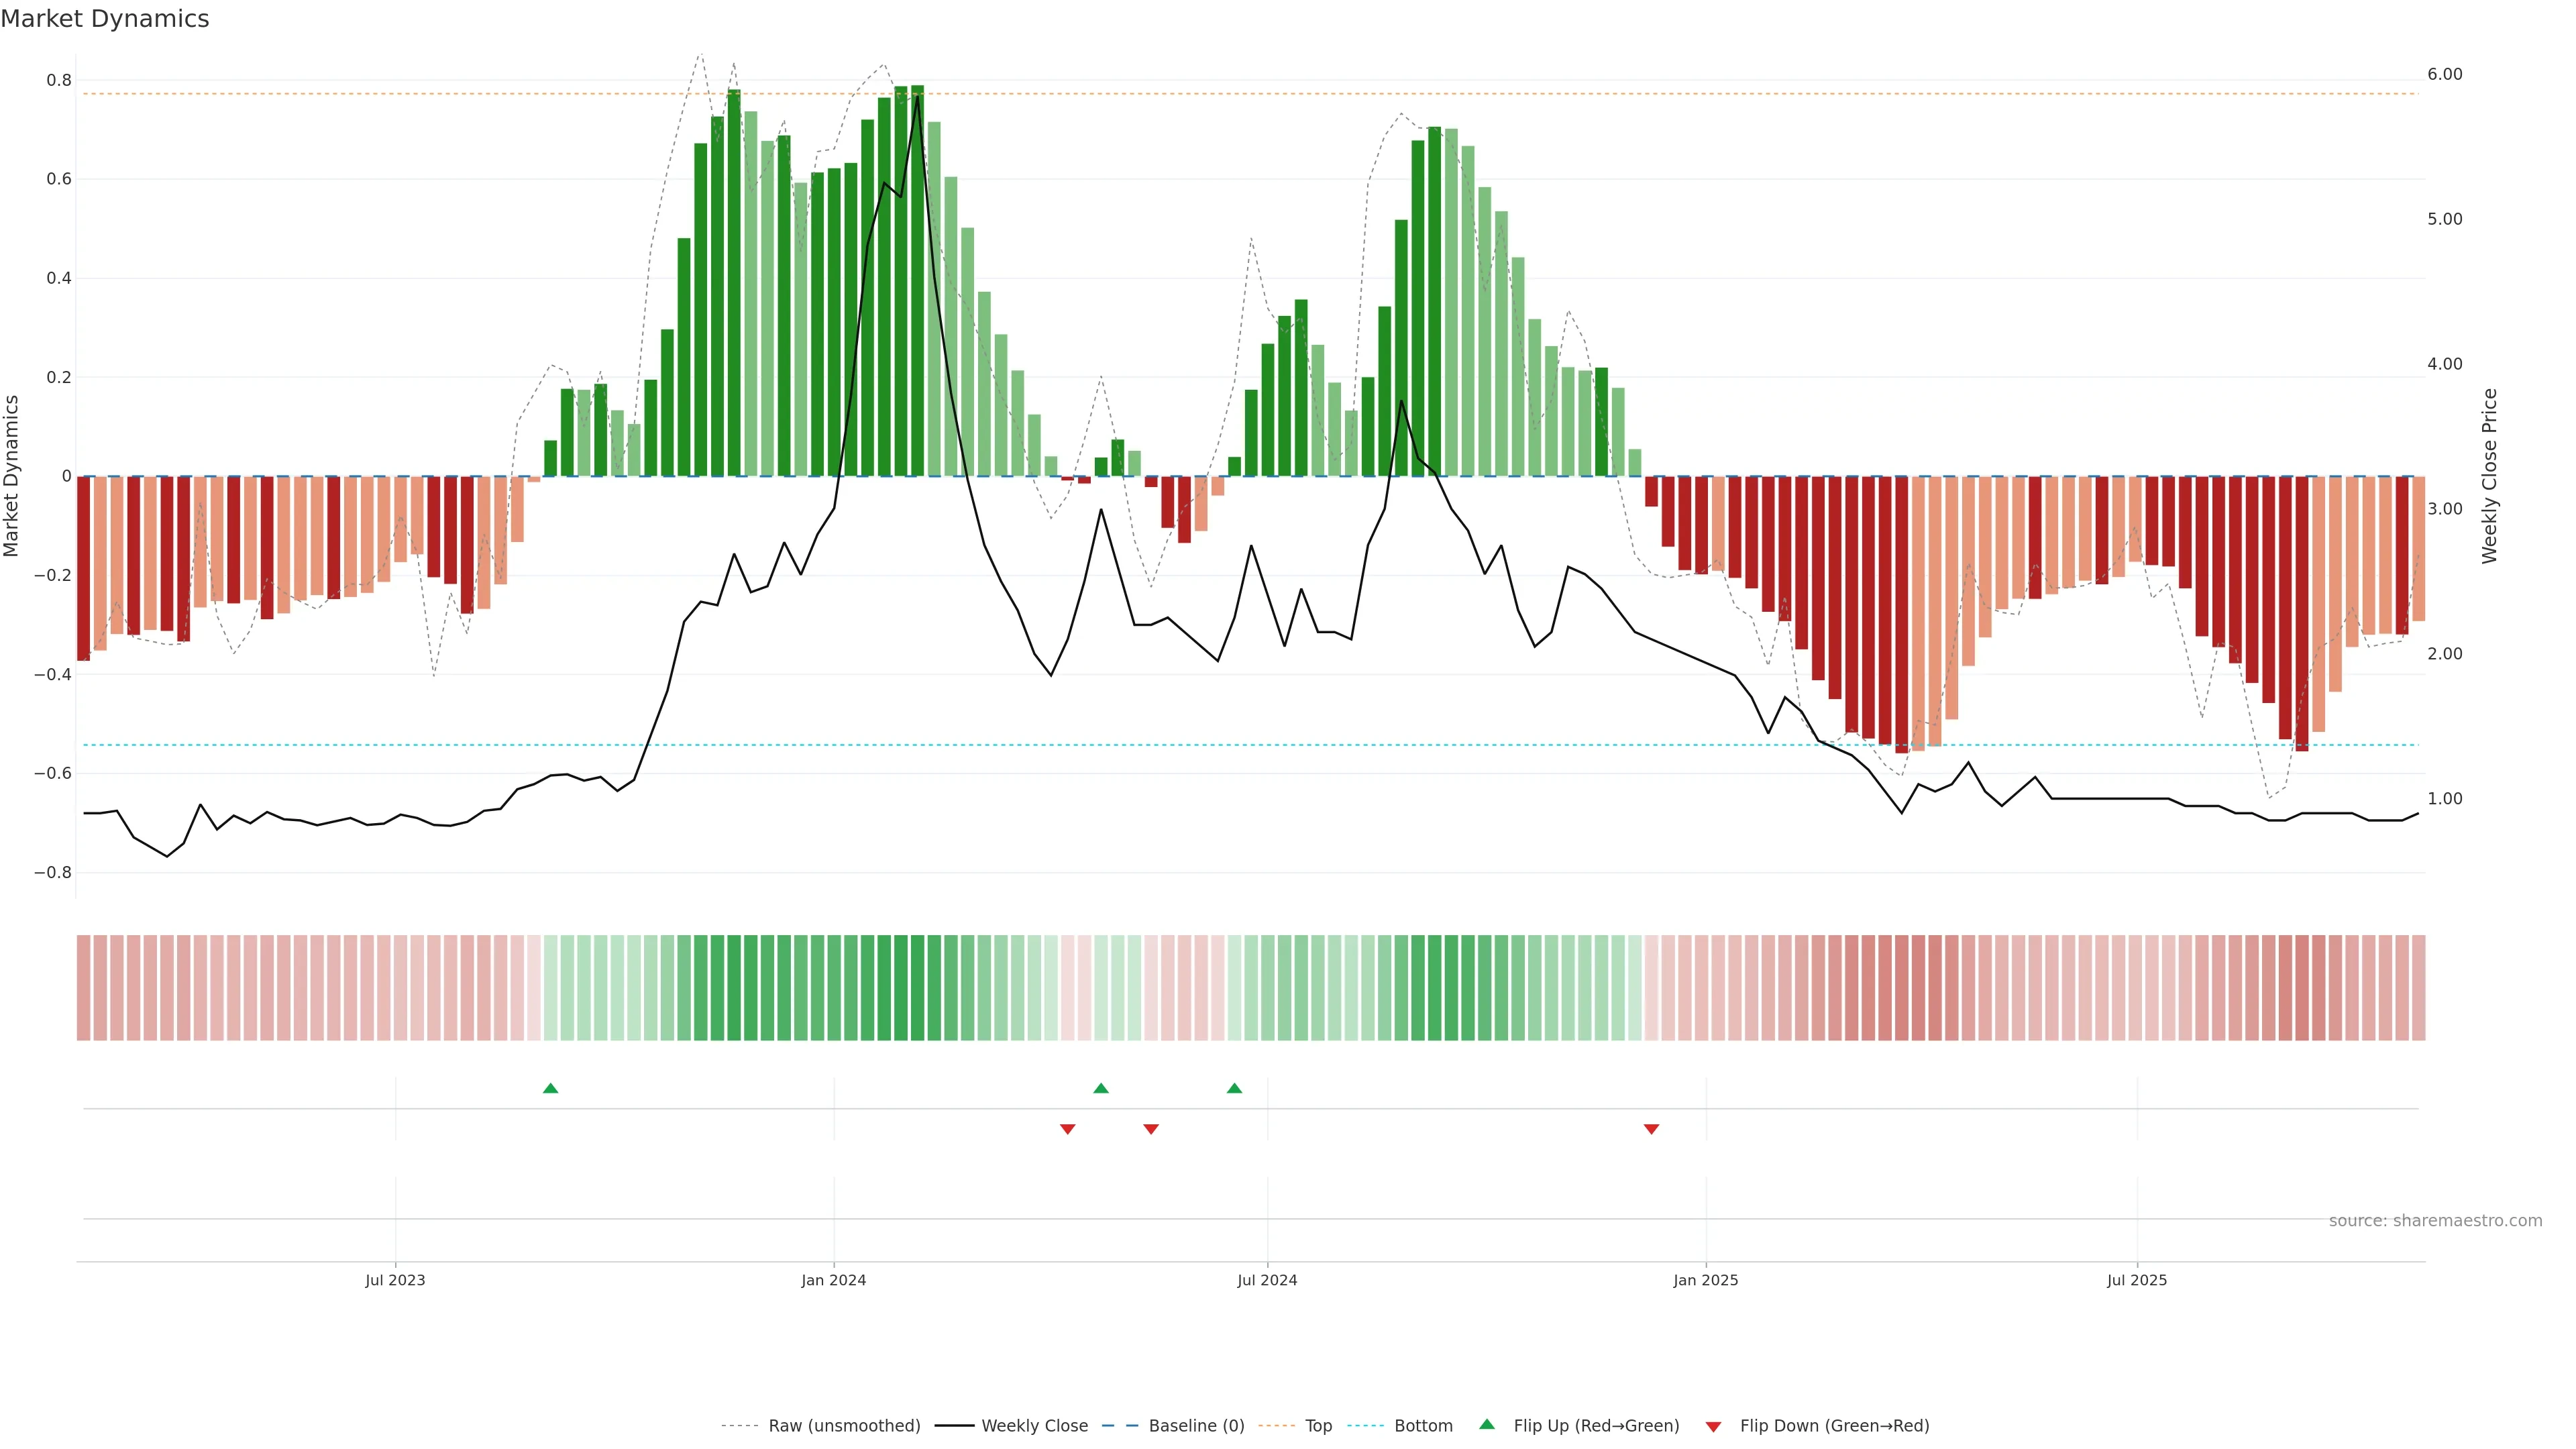Click the Jan 2025 x-axis label
Screen dimensions: 2576x1449
(x=1705, y=1280)
